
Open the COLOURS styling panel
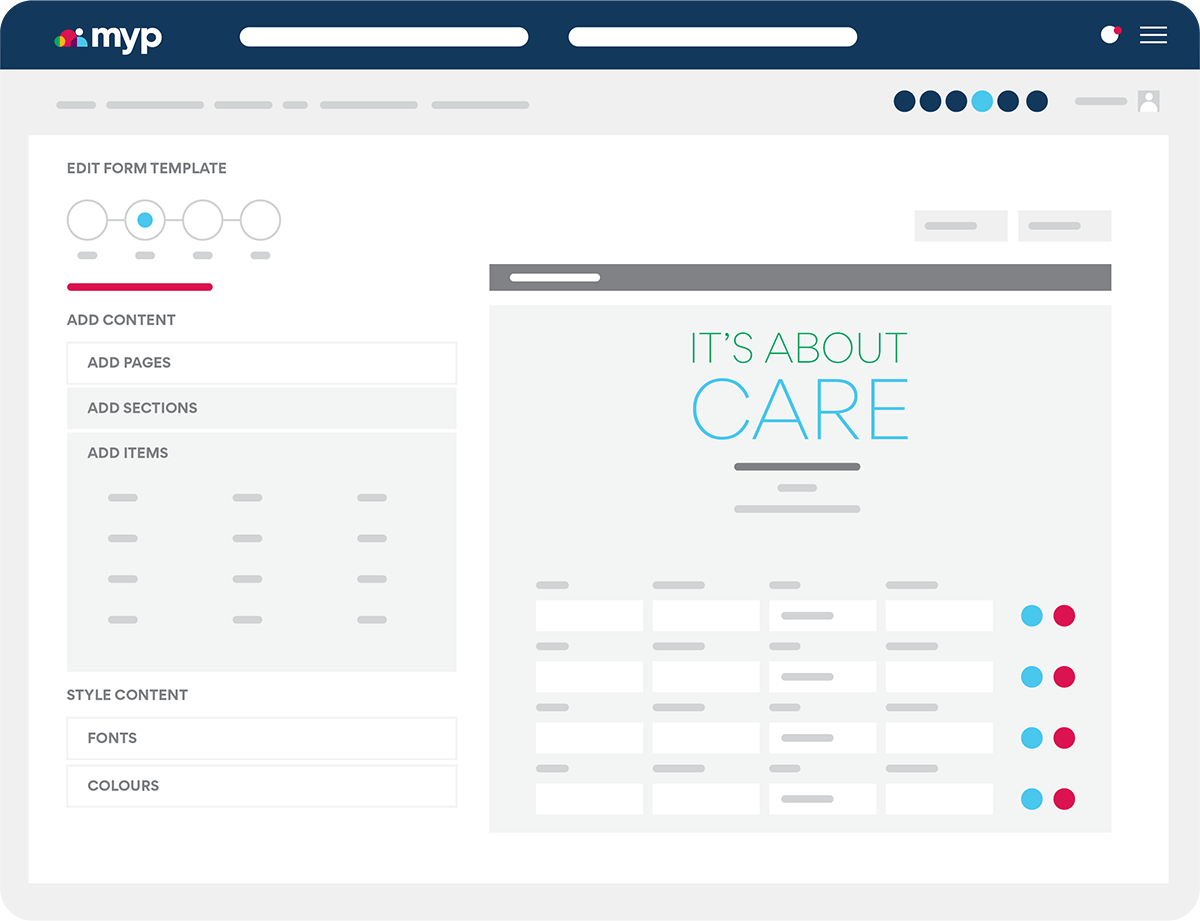[261, 786]
